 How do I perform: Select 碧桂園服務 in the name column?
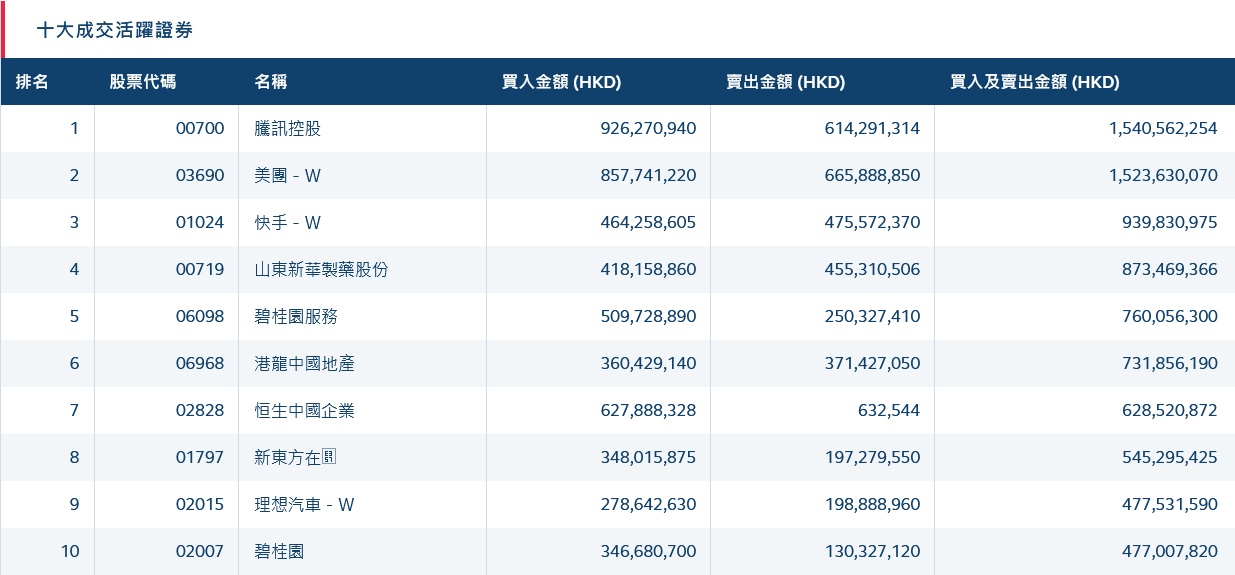296,316
